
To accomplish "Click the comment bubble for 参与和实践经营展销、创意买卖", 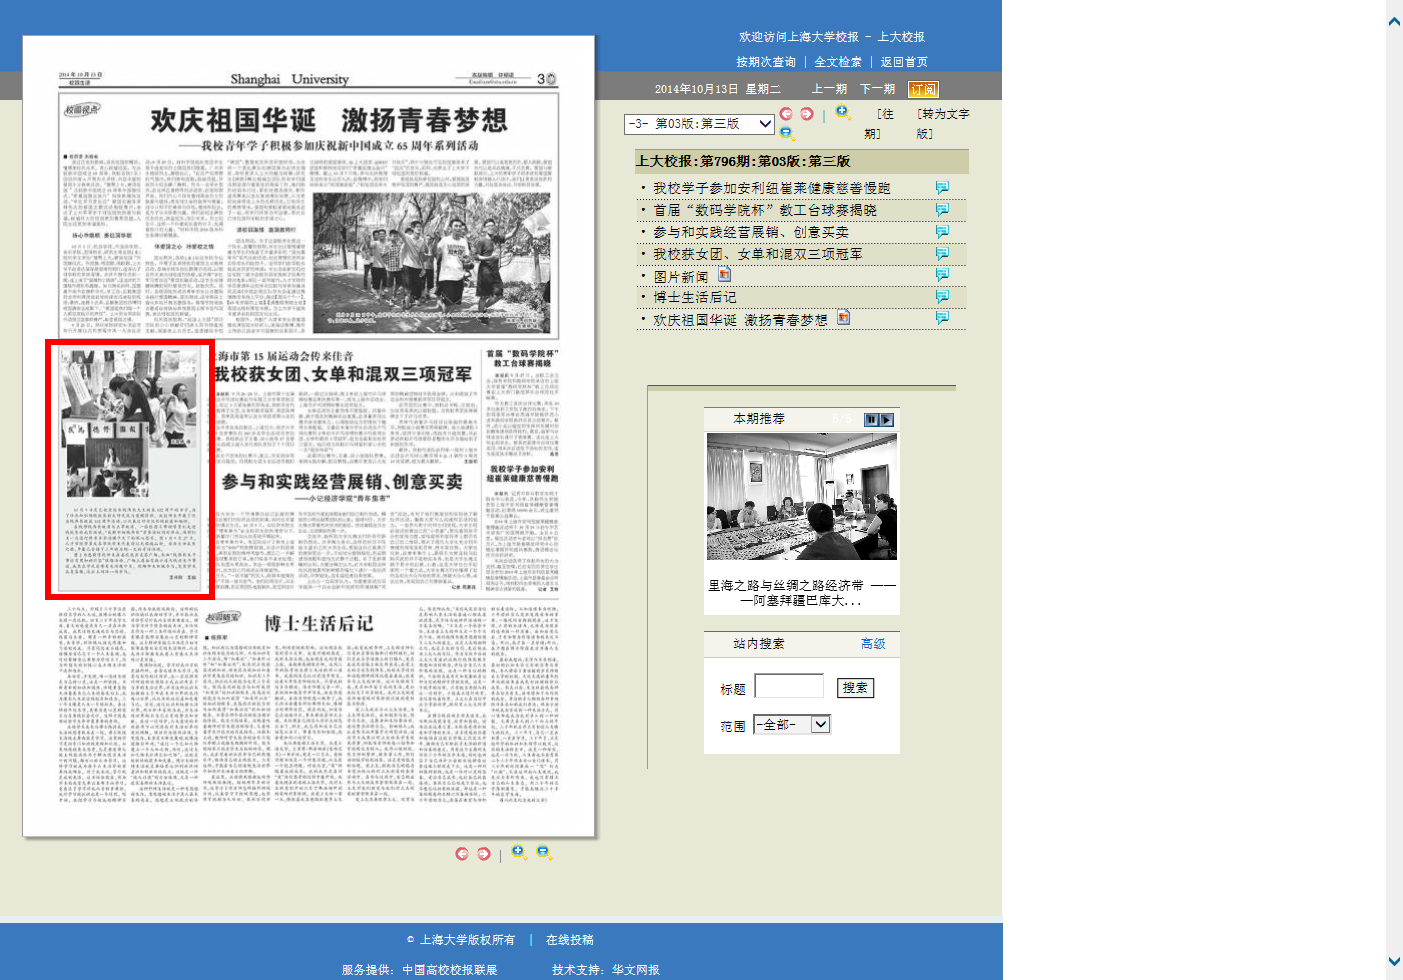I will tap(942, 232).
